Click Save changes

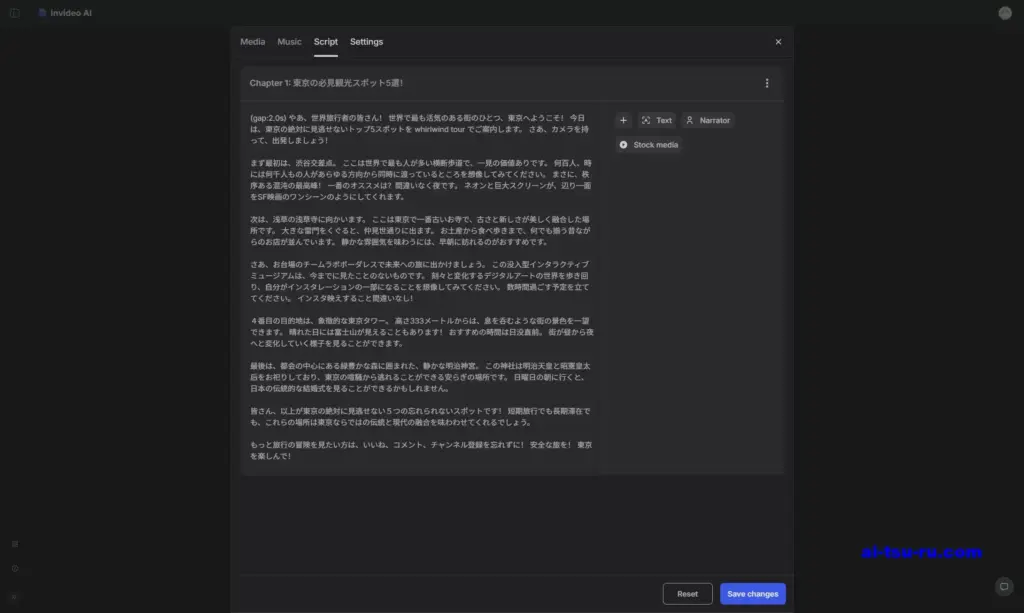coord(752,594)
